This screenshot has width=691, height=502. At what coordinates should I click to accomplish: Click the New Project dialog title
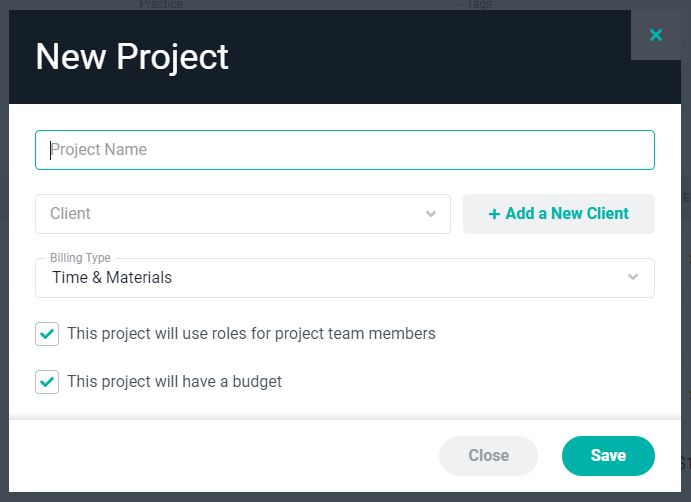pyautogui.click(x=132, y=57)
